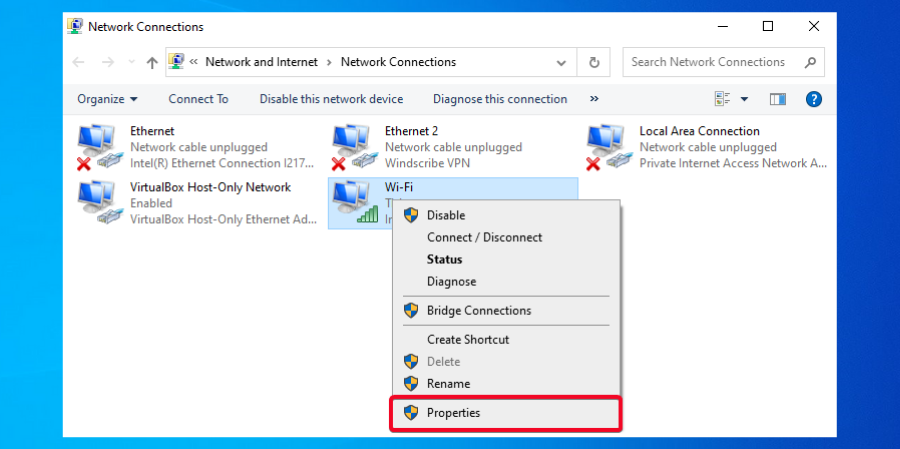Click Connect To in the toolbar
Screen dimensions: 900x449
(x=199, y=99)
